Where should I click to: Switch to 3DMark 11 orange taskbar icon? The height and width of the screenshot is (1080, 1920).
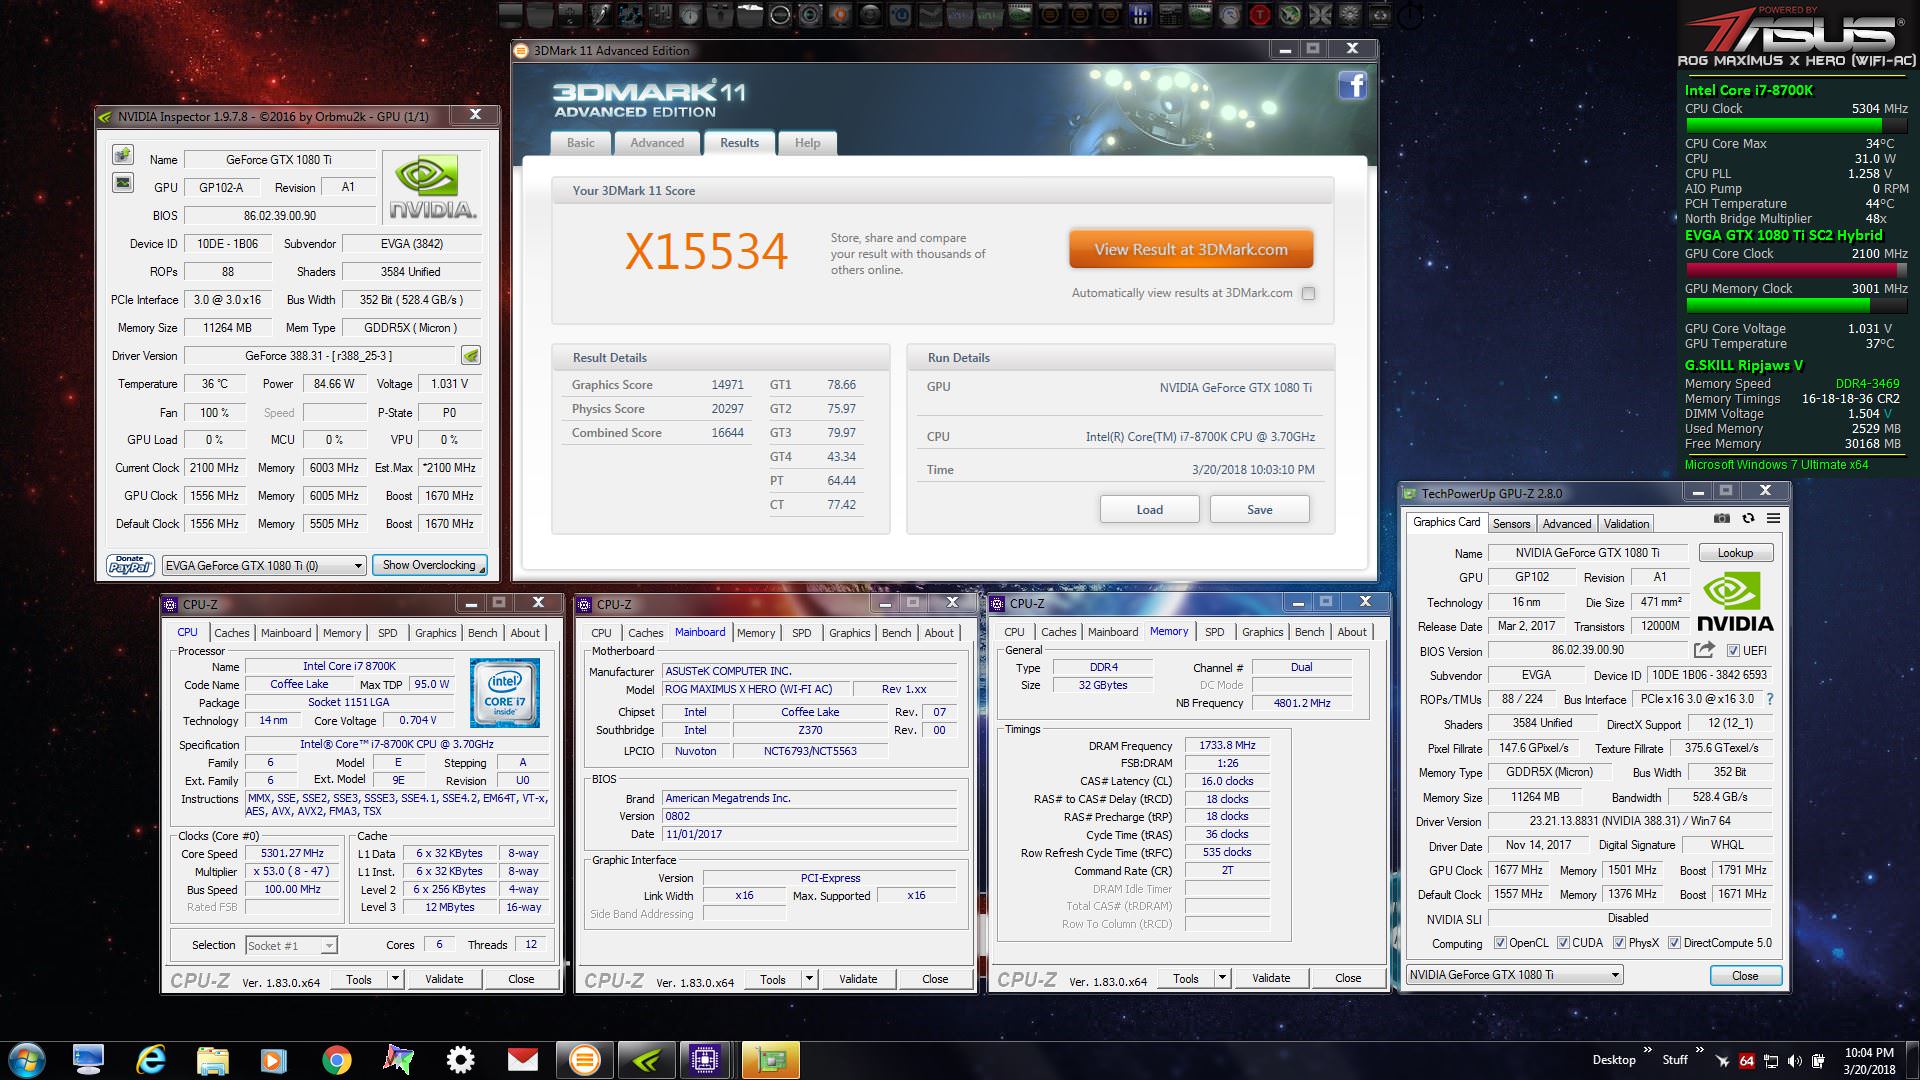point(585,1060)
